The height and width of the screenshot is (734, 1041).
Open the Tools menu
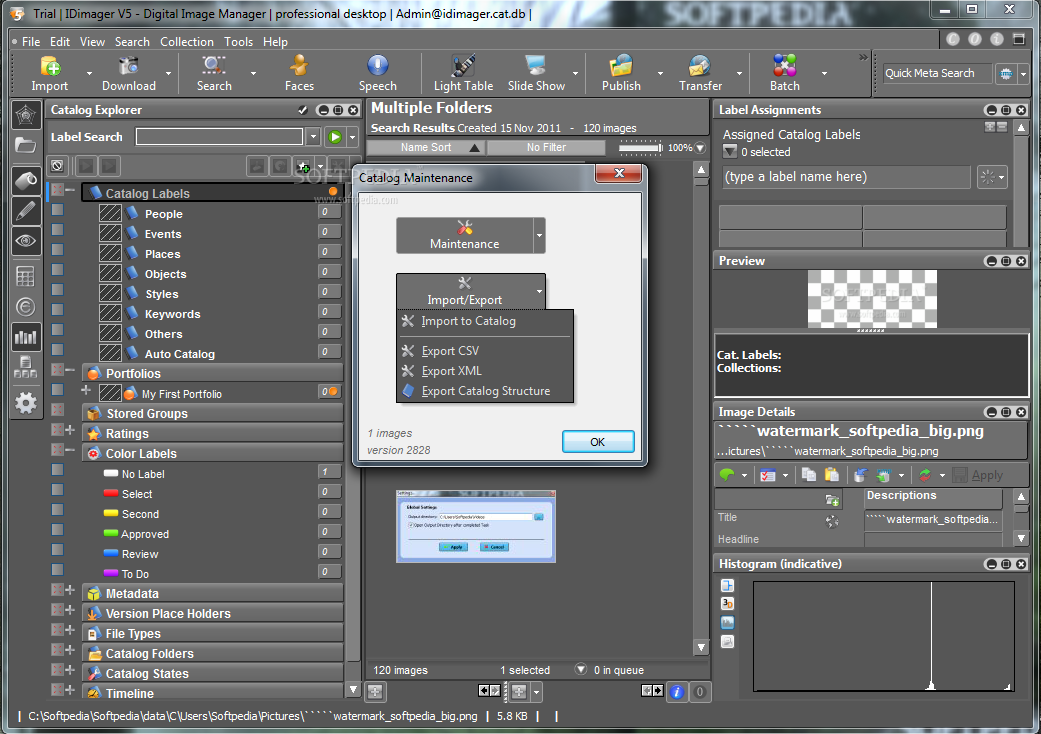coord(238,42)
